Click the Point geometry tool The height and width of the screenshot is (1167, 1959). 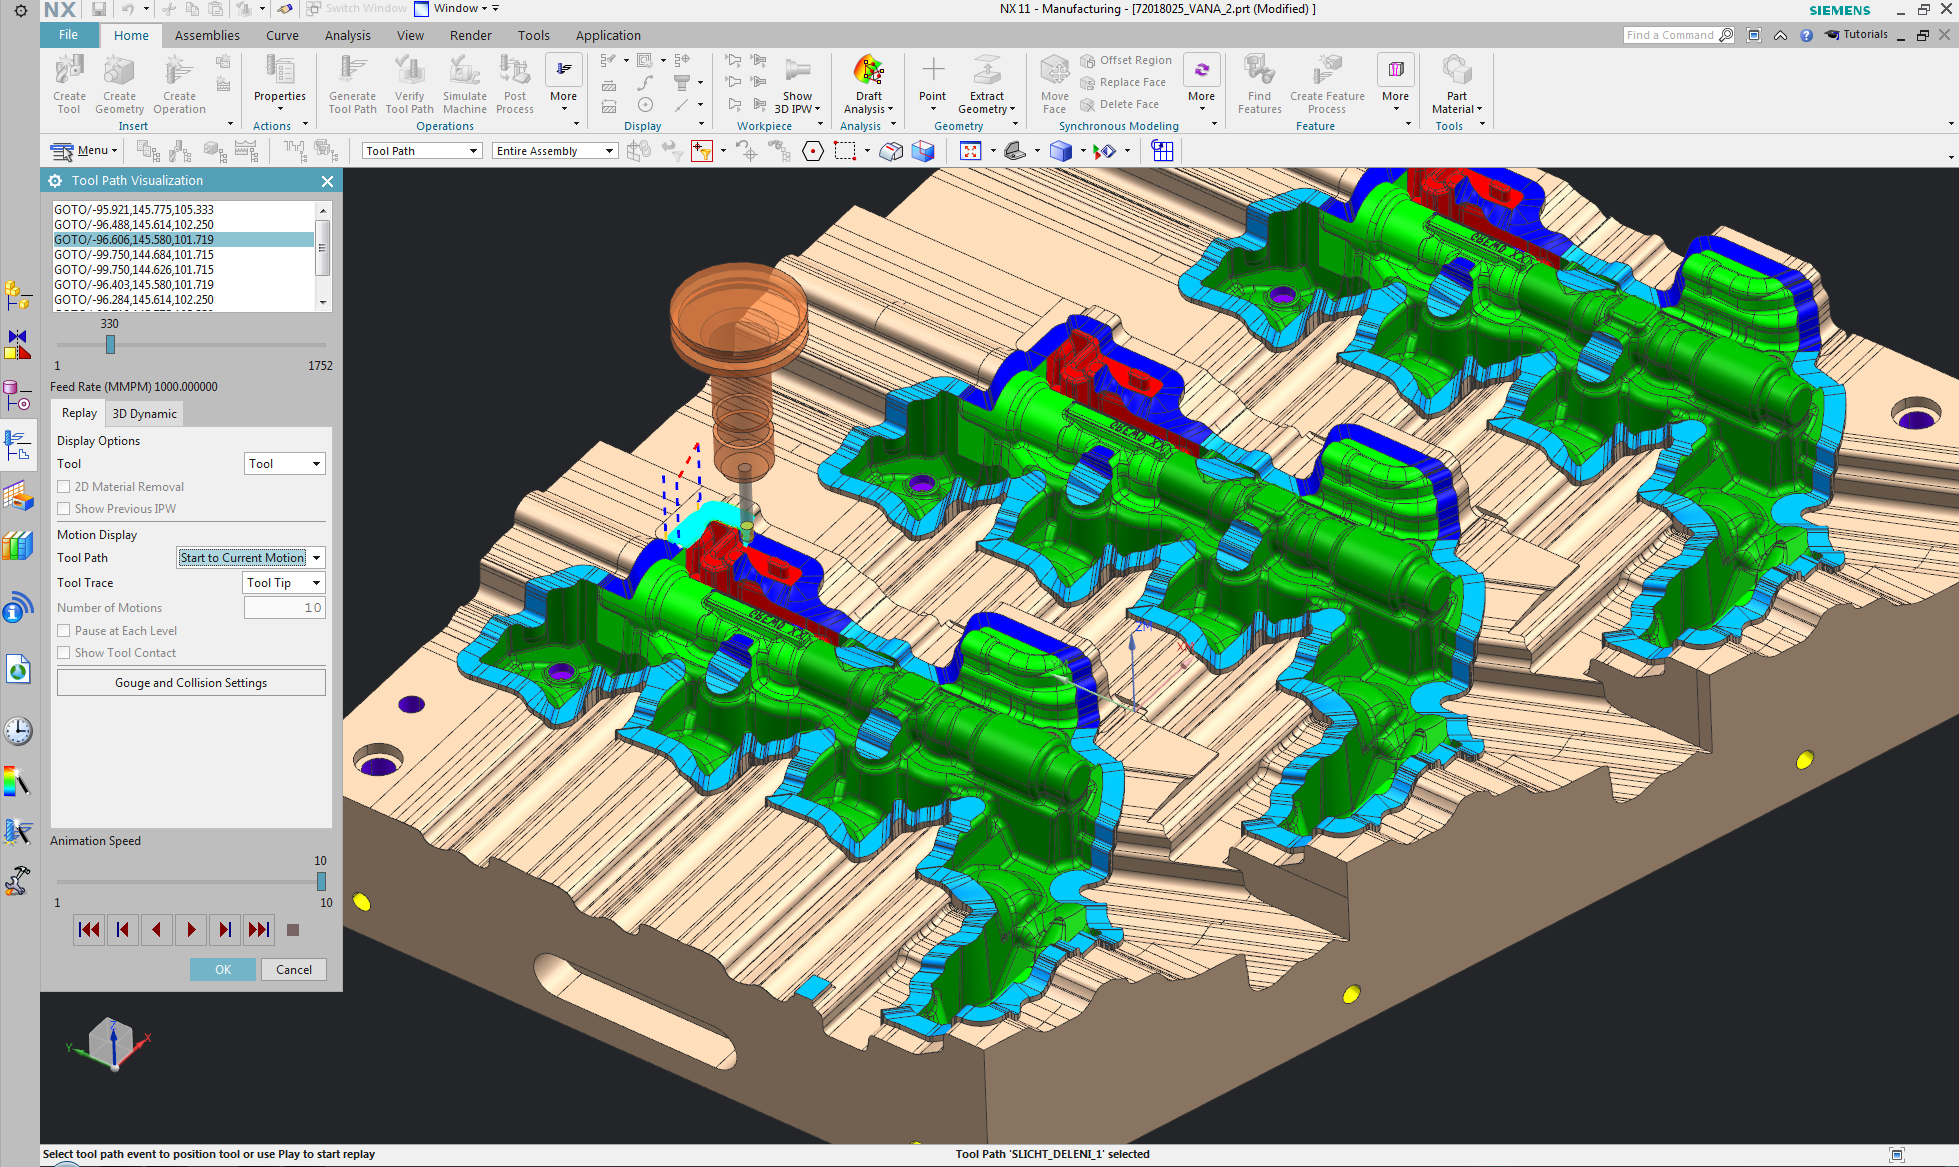point(932,82)
